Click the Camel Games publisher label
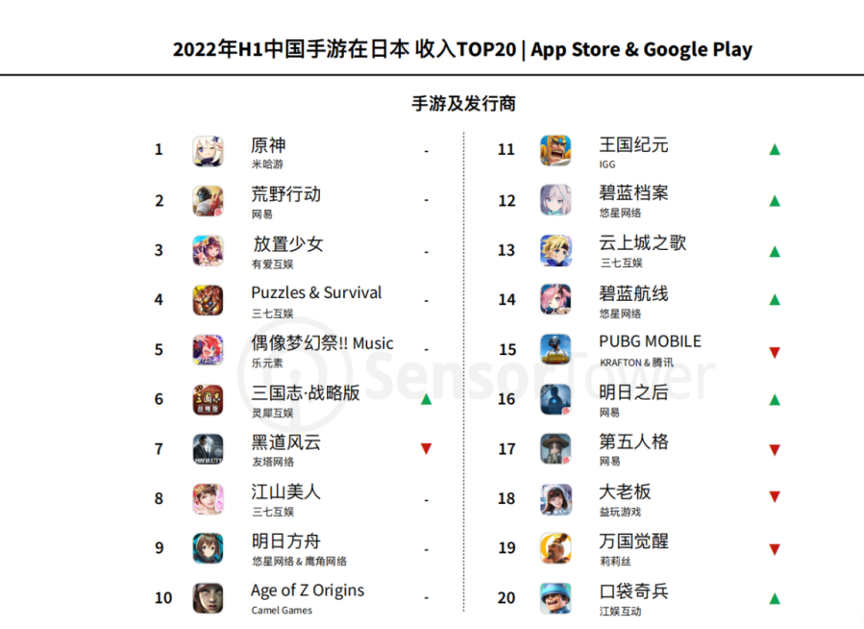Viewport: 864px width, 629px height. [x=281, y=610]
